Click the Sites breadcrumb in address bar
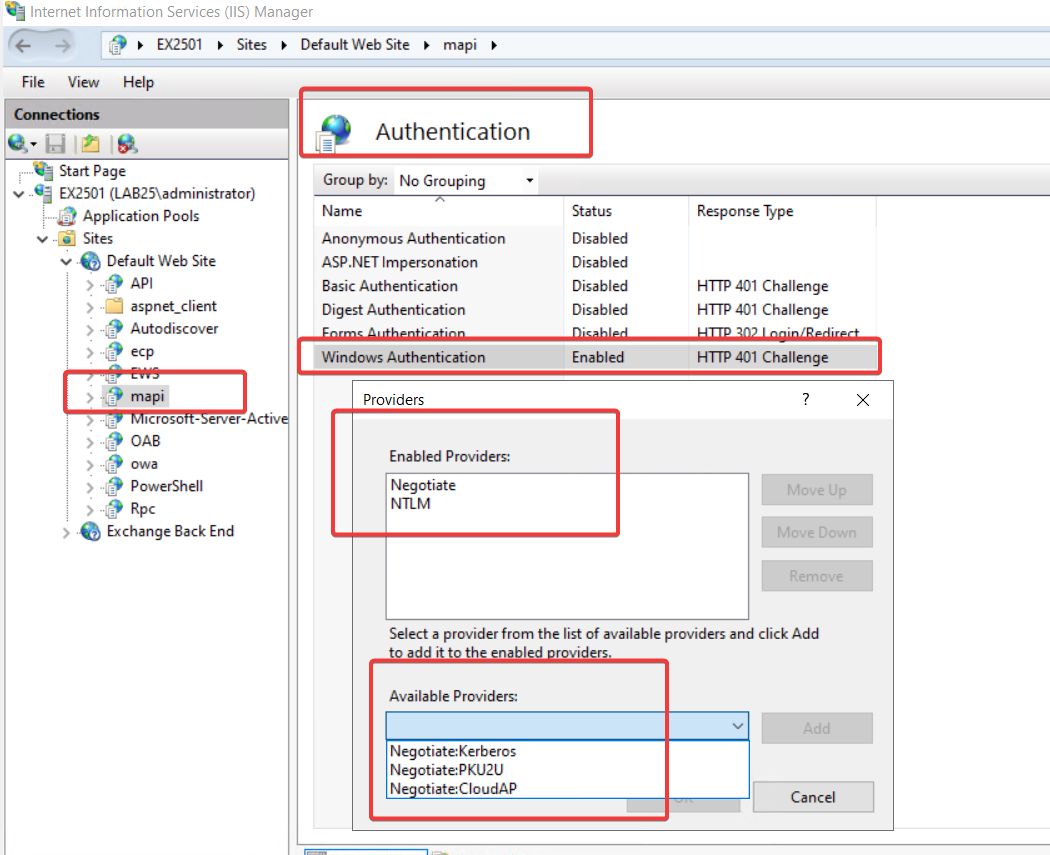The image size is (1050, 855). (251, 45)
